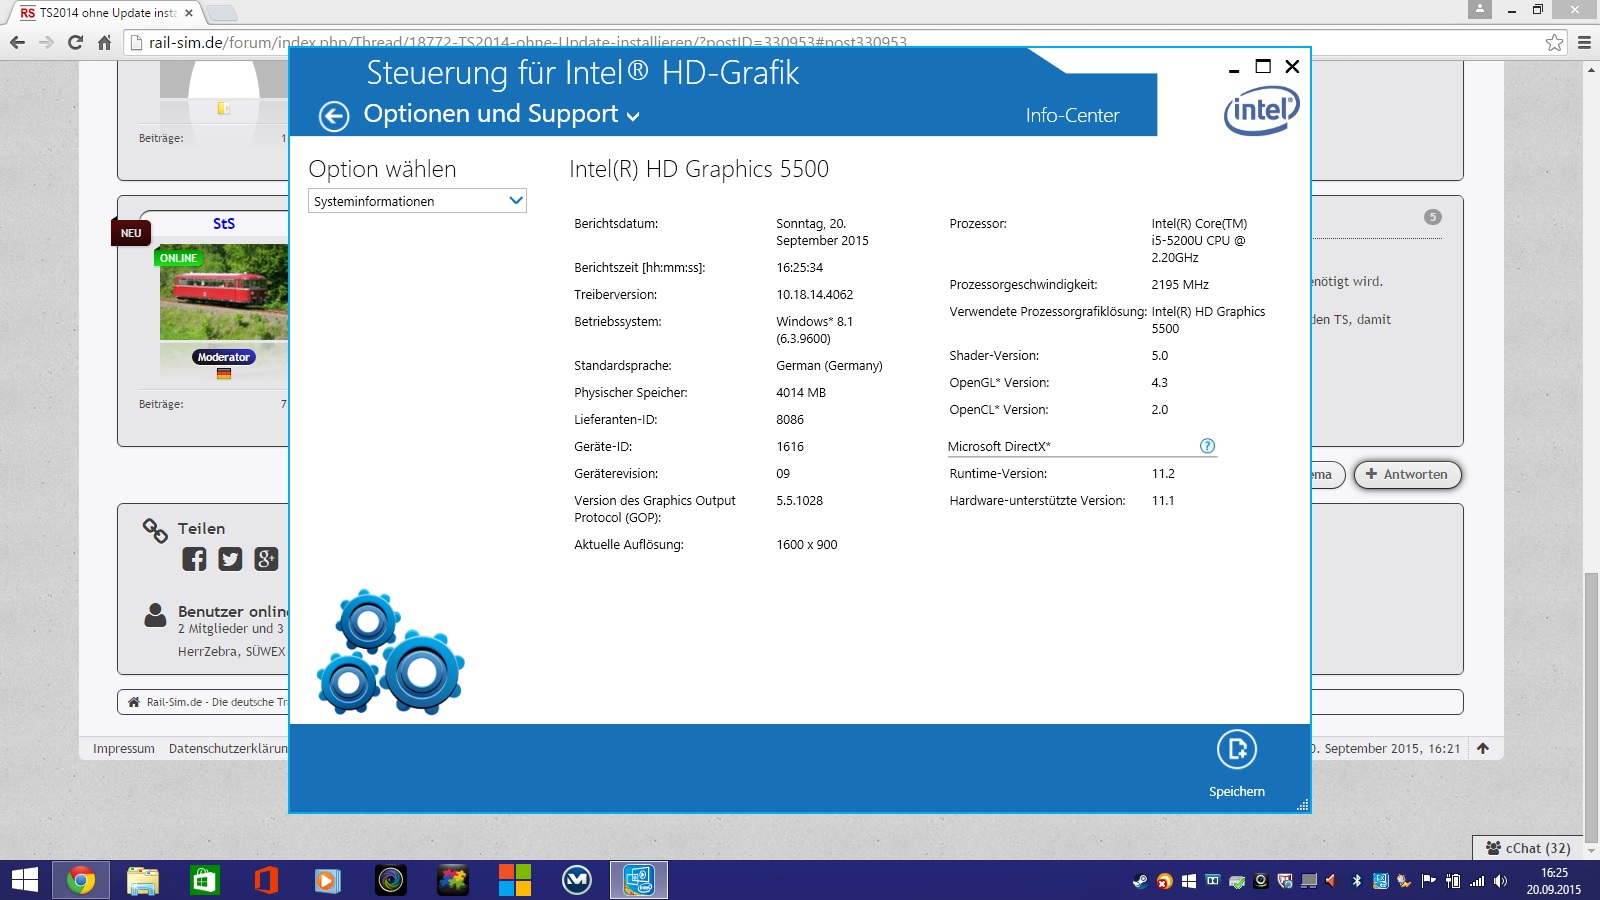The image size is (1600, 900).
Task: Expand the Optionen und Support menu
Action: (x=501, y=114)
